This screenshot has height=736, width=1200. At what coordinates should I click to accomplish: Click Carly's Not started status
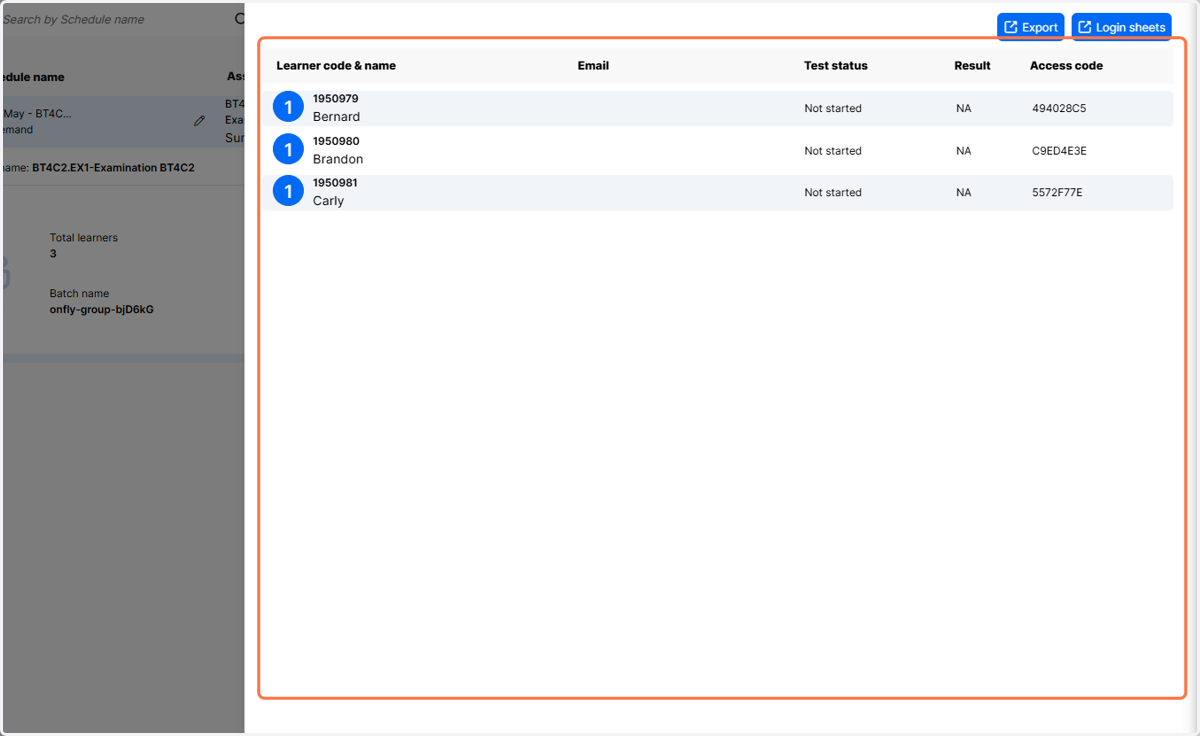coord(833,192)
